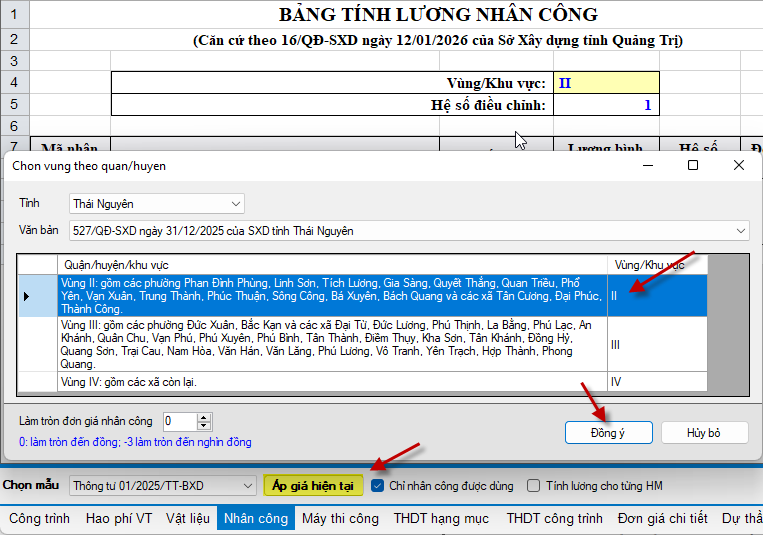Decrease the rounding value with down arrow

pos(204,426)
